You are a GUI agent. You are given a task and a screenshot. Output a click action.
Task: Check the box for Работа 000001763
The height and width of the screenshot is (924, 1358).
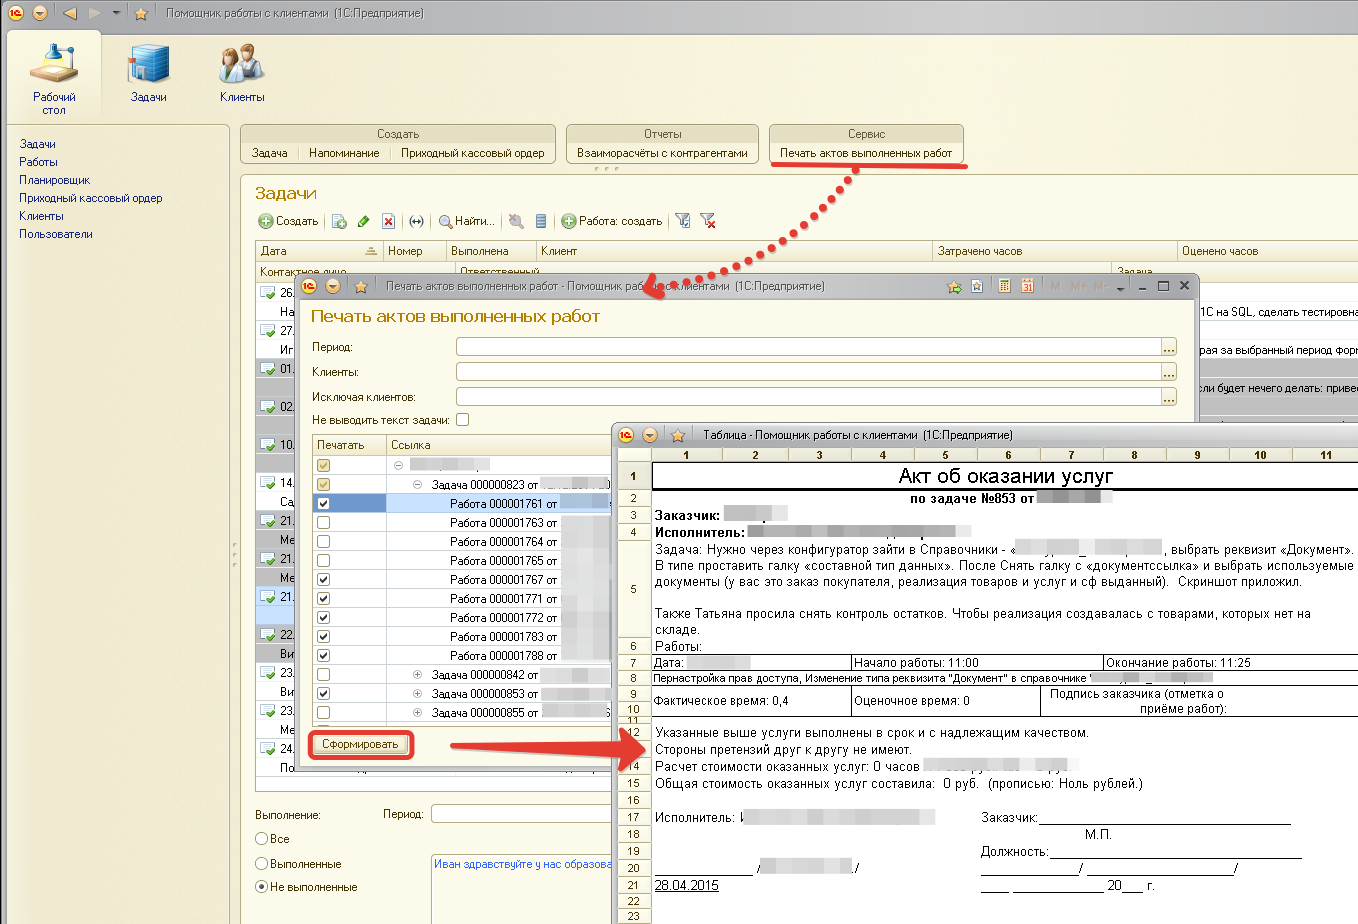point(323,523)
